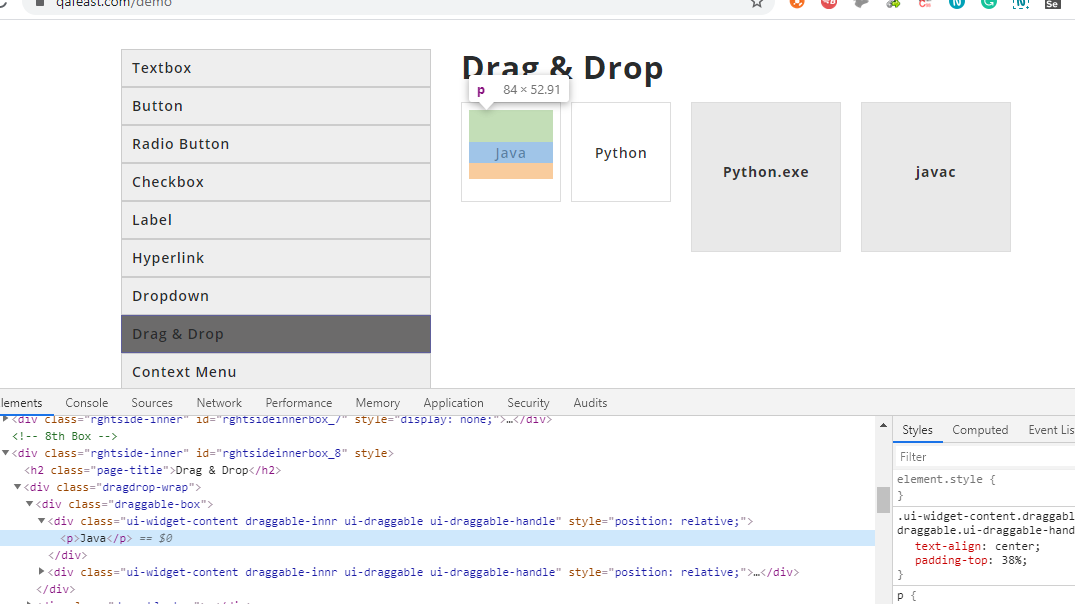Select the <p>Java</p> DOM node
Image resolution: width=1075 pixels, height=604 pixels.
(437, 538)
